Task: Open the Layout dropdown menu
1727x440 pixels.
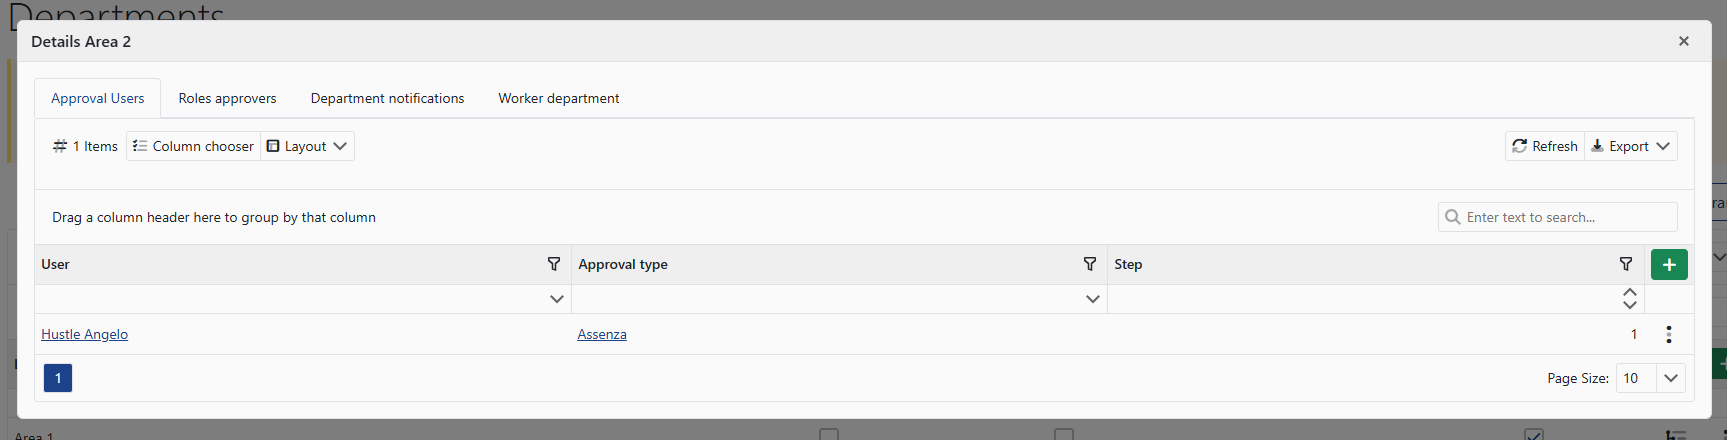Action: click(x=307, y=146)
